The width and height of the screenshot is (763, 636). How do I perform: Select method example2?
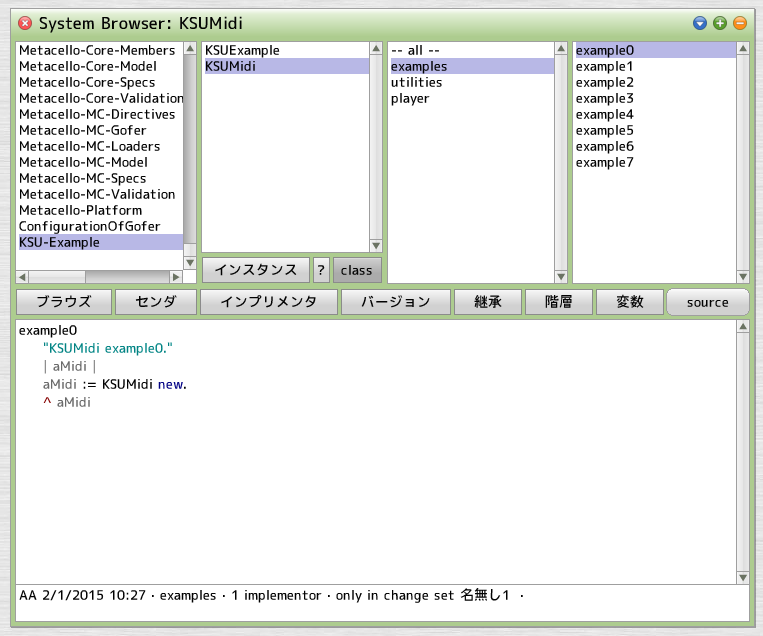(x=655, y=82)
